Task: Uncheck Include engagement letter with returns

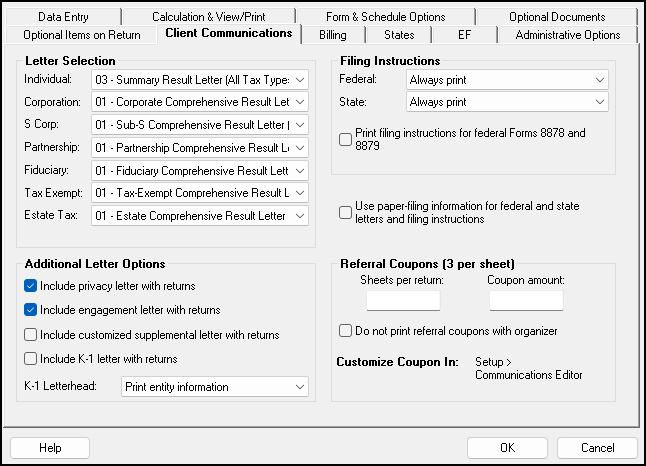Action: [30, 310]
